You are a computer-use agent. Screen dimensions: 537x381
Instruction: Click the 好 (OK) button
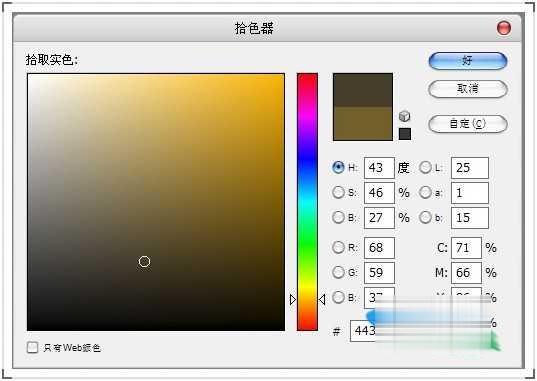tap(467, 61)
